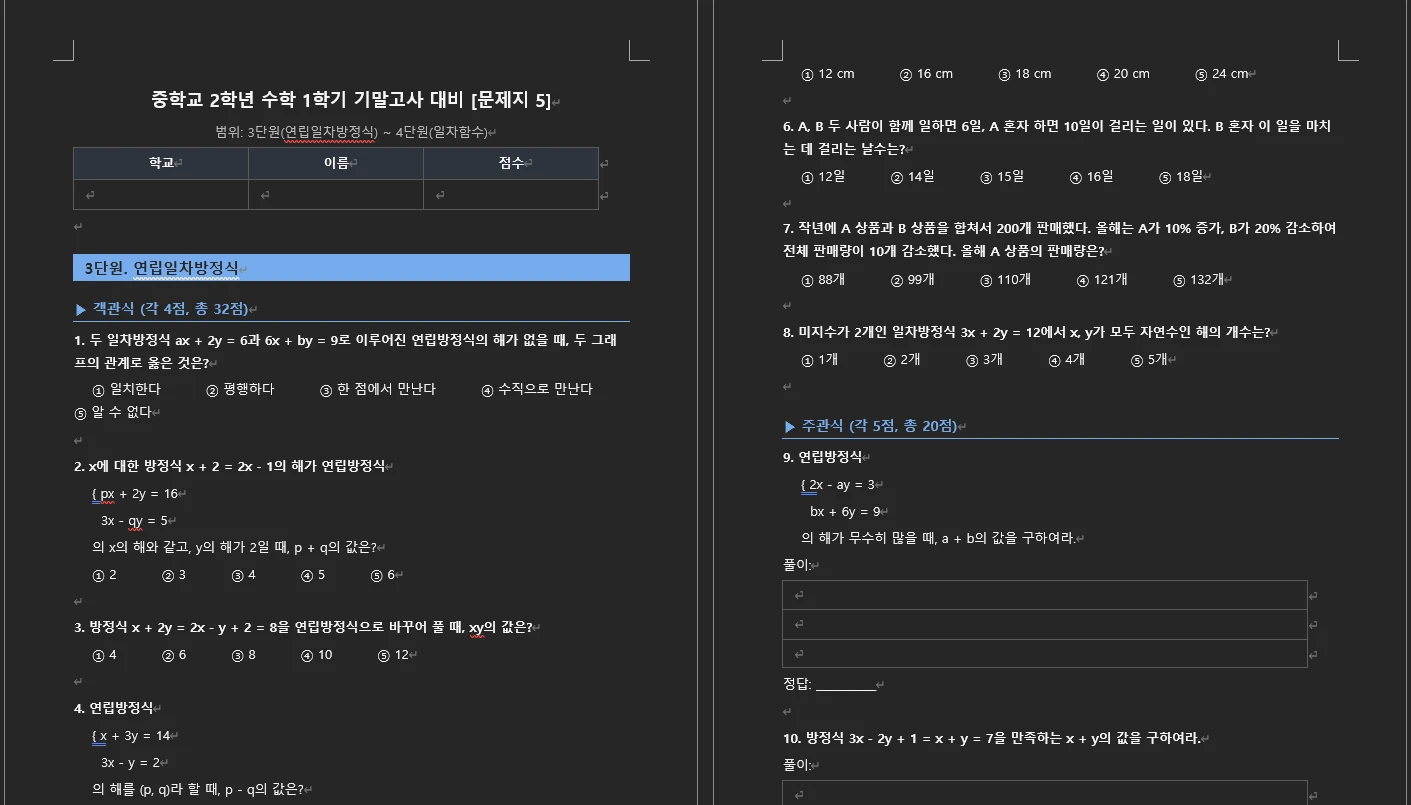Select option '② 14일'
This screenshot has width=1411, height=805.
(913, 177)
